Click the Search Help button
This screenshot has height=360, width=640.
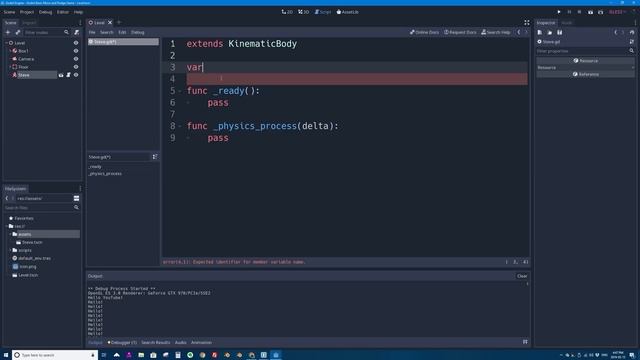tap(496, 32)
